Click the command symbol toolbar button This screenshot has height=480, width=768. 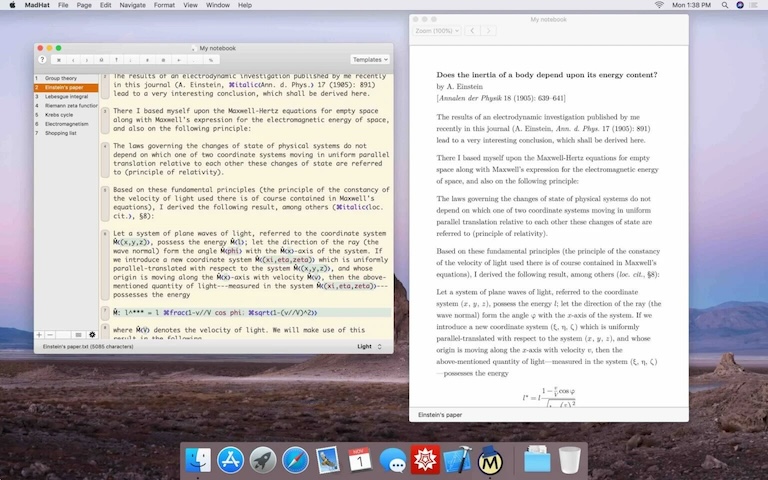click(x=59, y=60)
